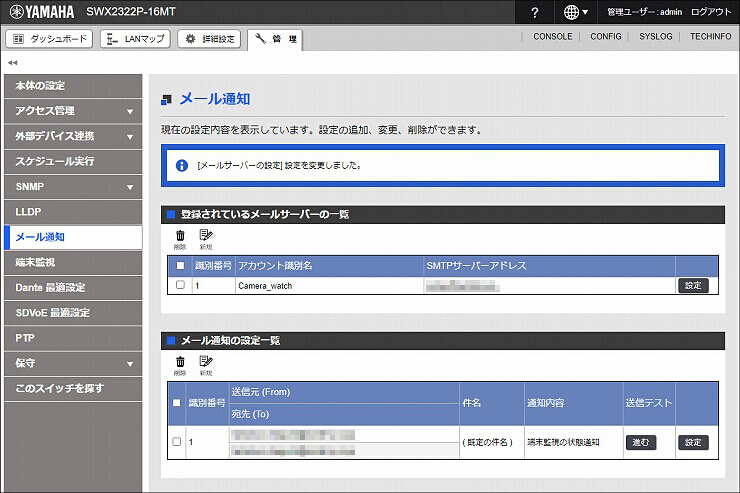
Task: Expand the 外部デバイス連携 menu arrow
Action: (x=130, y=137)
